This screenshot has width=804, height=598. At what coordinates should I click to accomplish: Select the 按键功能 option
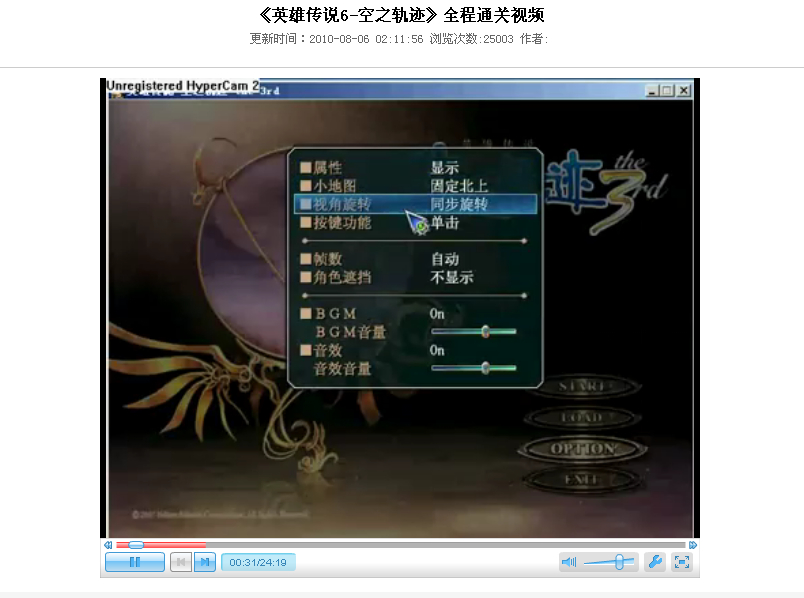[415, 223]
